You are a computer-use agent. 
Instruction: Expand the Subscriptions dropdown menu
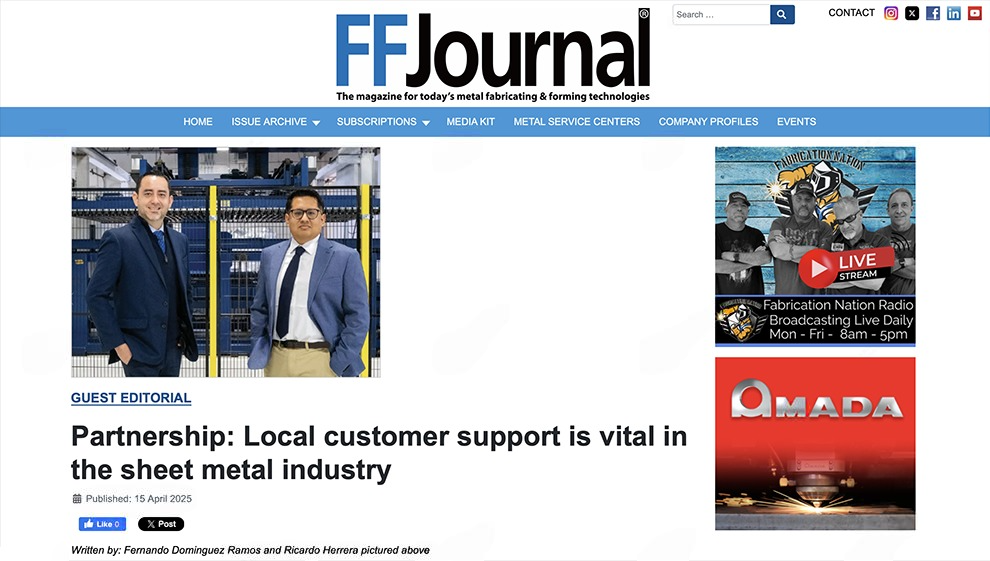(x=383, y=122)
